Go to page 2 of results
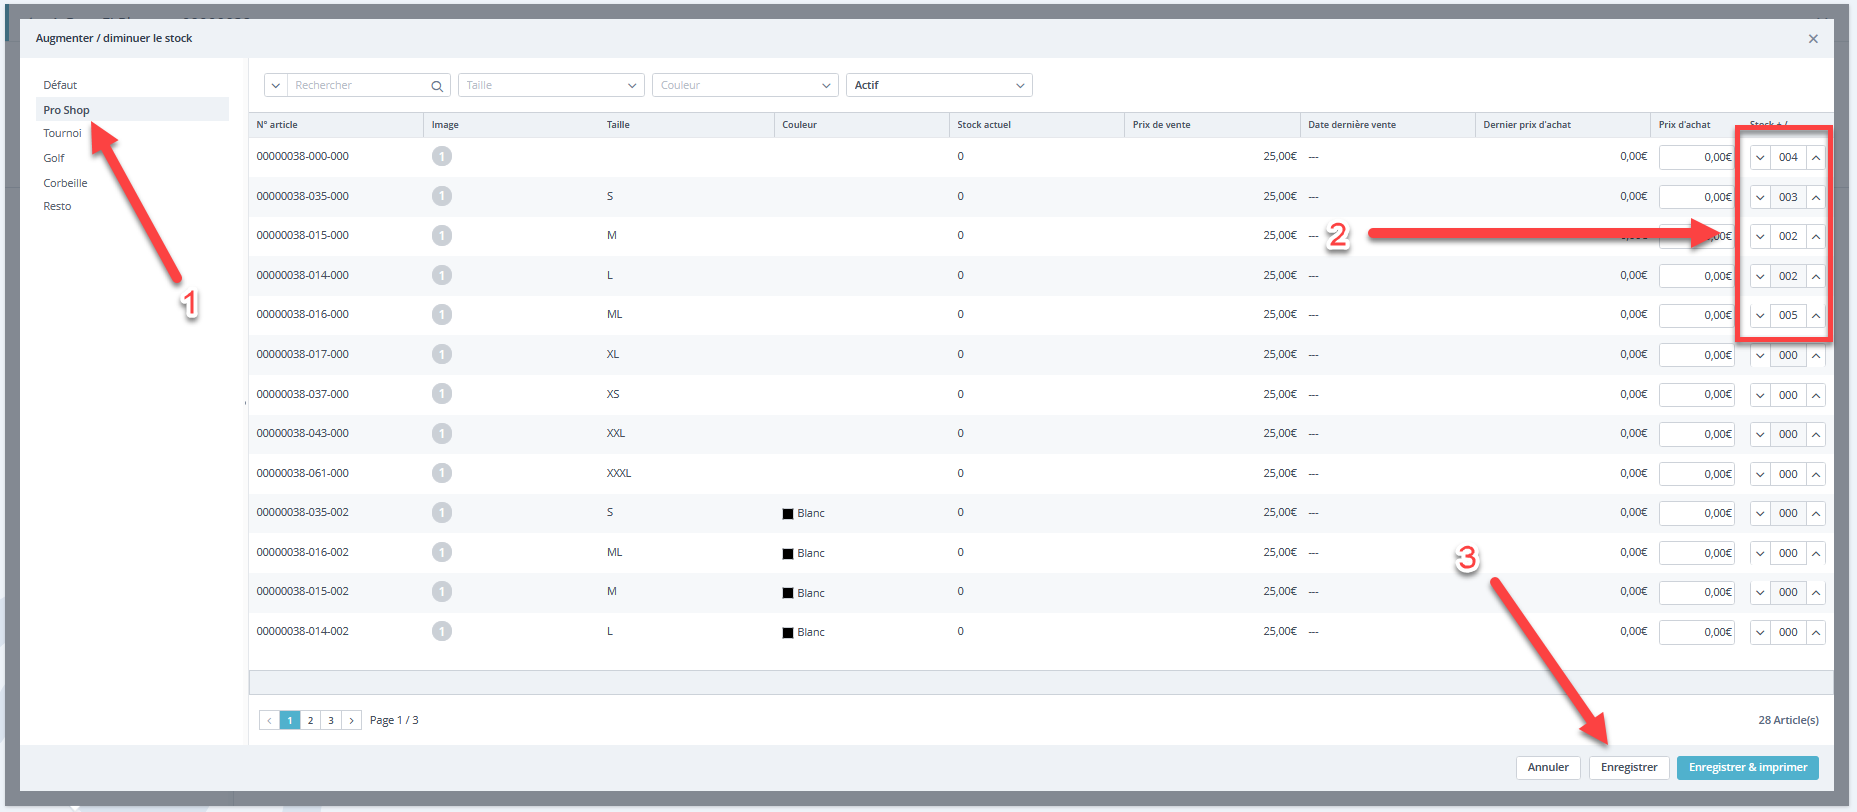 [310, 720]
